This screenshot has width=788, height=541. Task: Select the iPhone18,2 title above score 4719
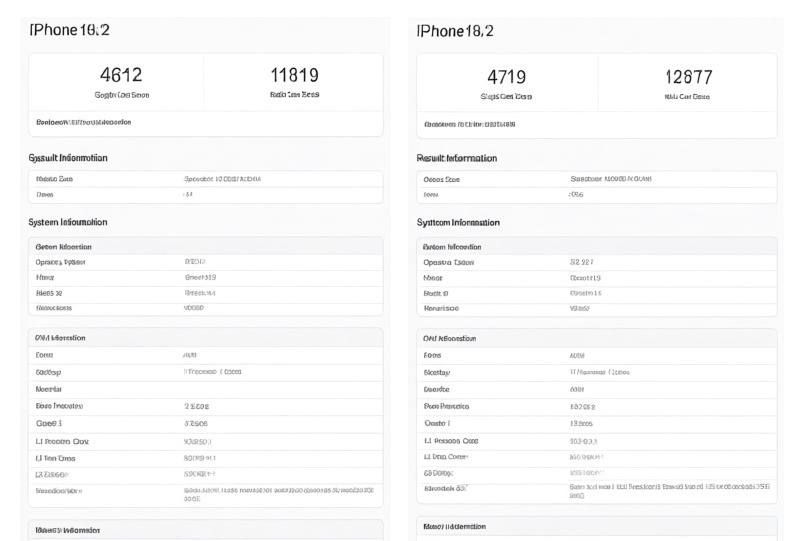coord(455,31)
